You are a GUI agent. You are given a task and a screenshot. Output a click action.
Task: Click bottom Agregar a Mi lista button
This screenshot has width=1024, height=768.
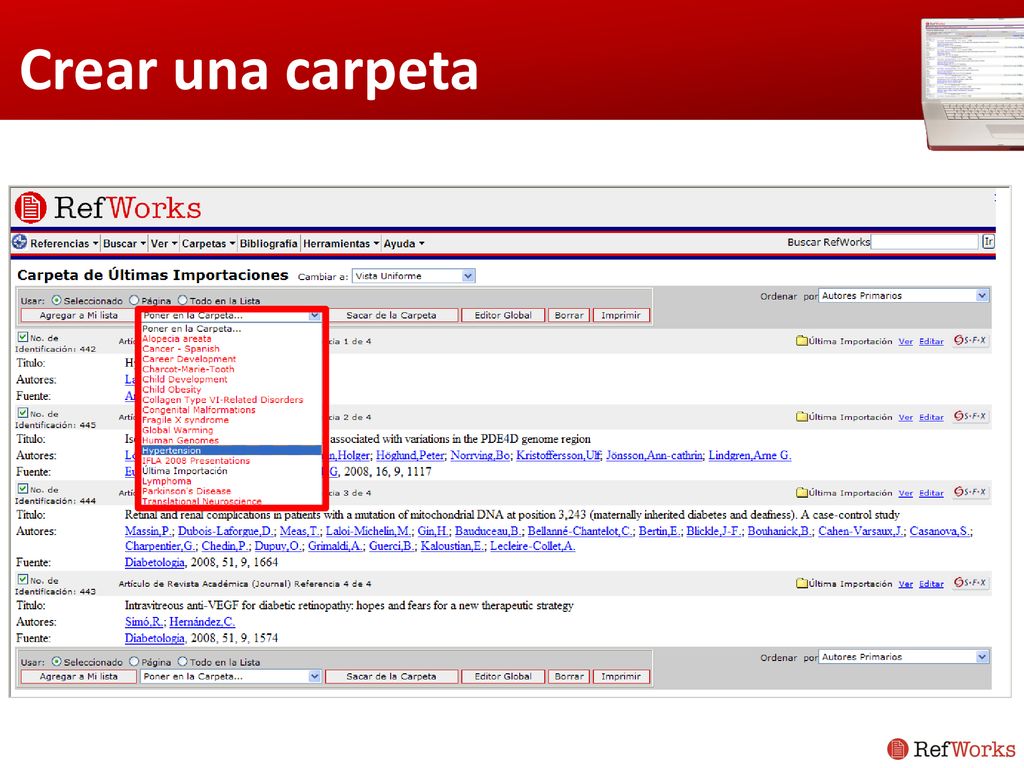point(78,677)
